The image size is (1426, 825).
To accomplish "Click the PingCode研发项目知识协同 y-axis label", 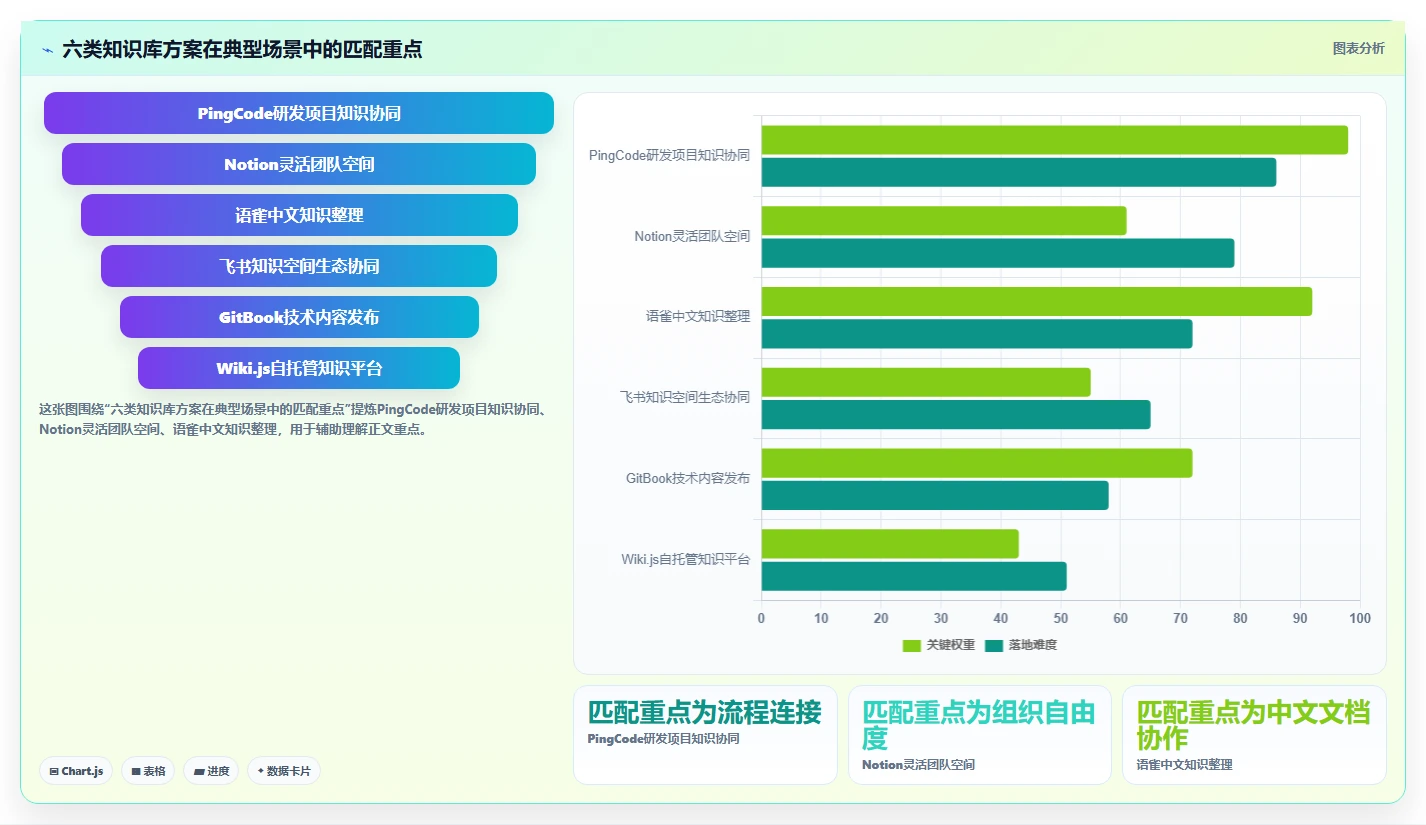I will (x=669, y=155).
